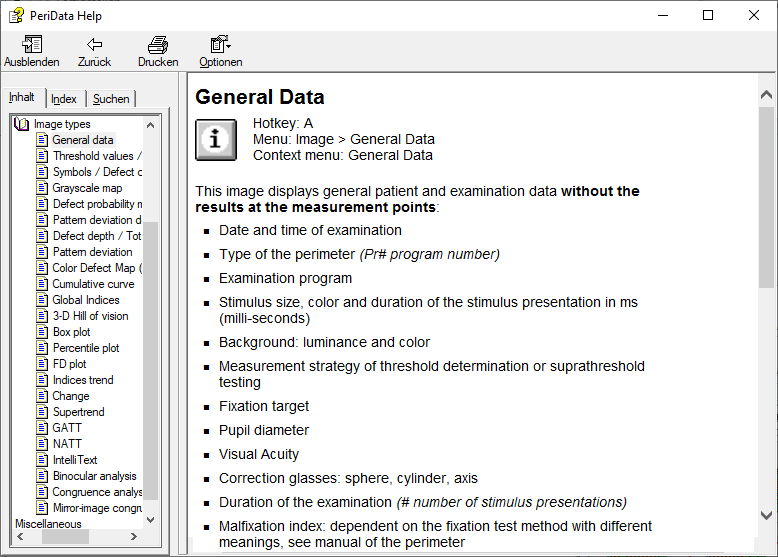Click the General Data heading
The width and height of the screenshot is (778, 557).
tap(259, 97)
